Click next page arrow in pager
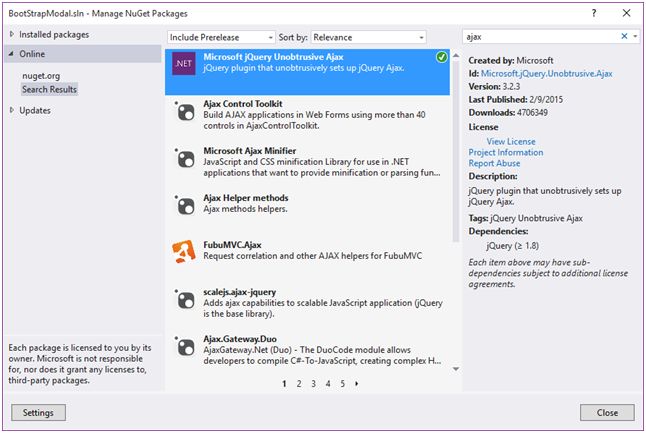Viewport: 646px width, 433px height. [x=357, y=384]
